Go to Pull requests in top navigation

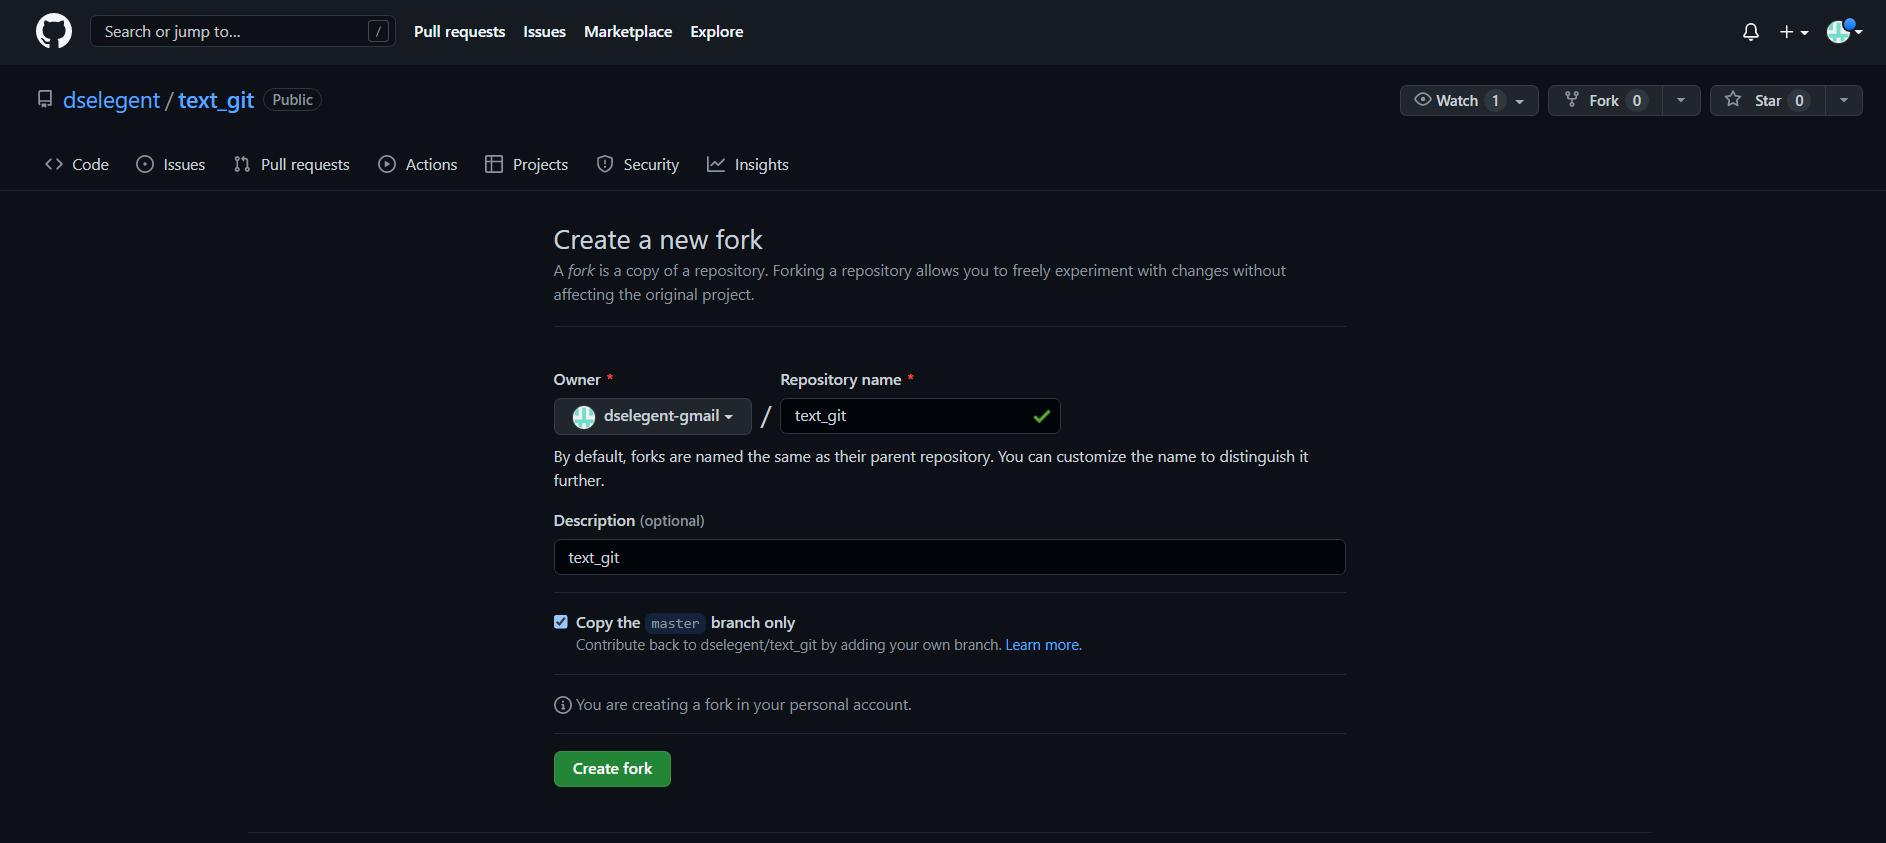tap(459, 32)
